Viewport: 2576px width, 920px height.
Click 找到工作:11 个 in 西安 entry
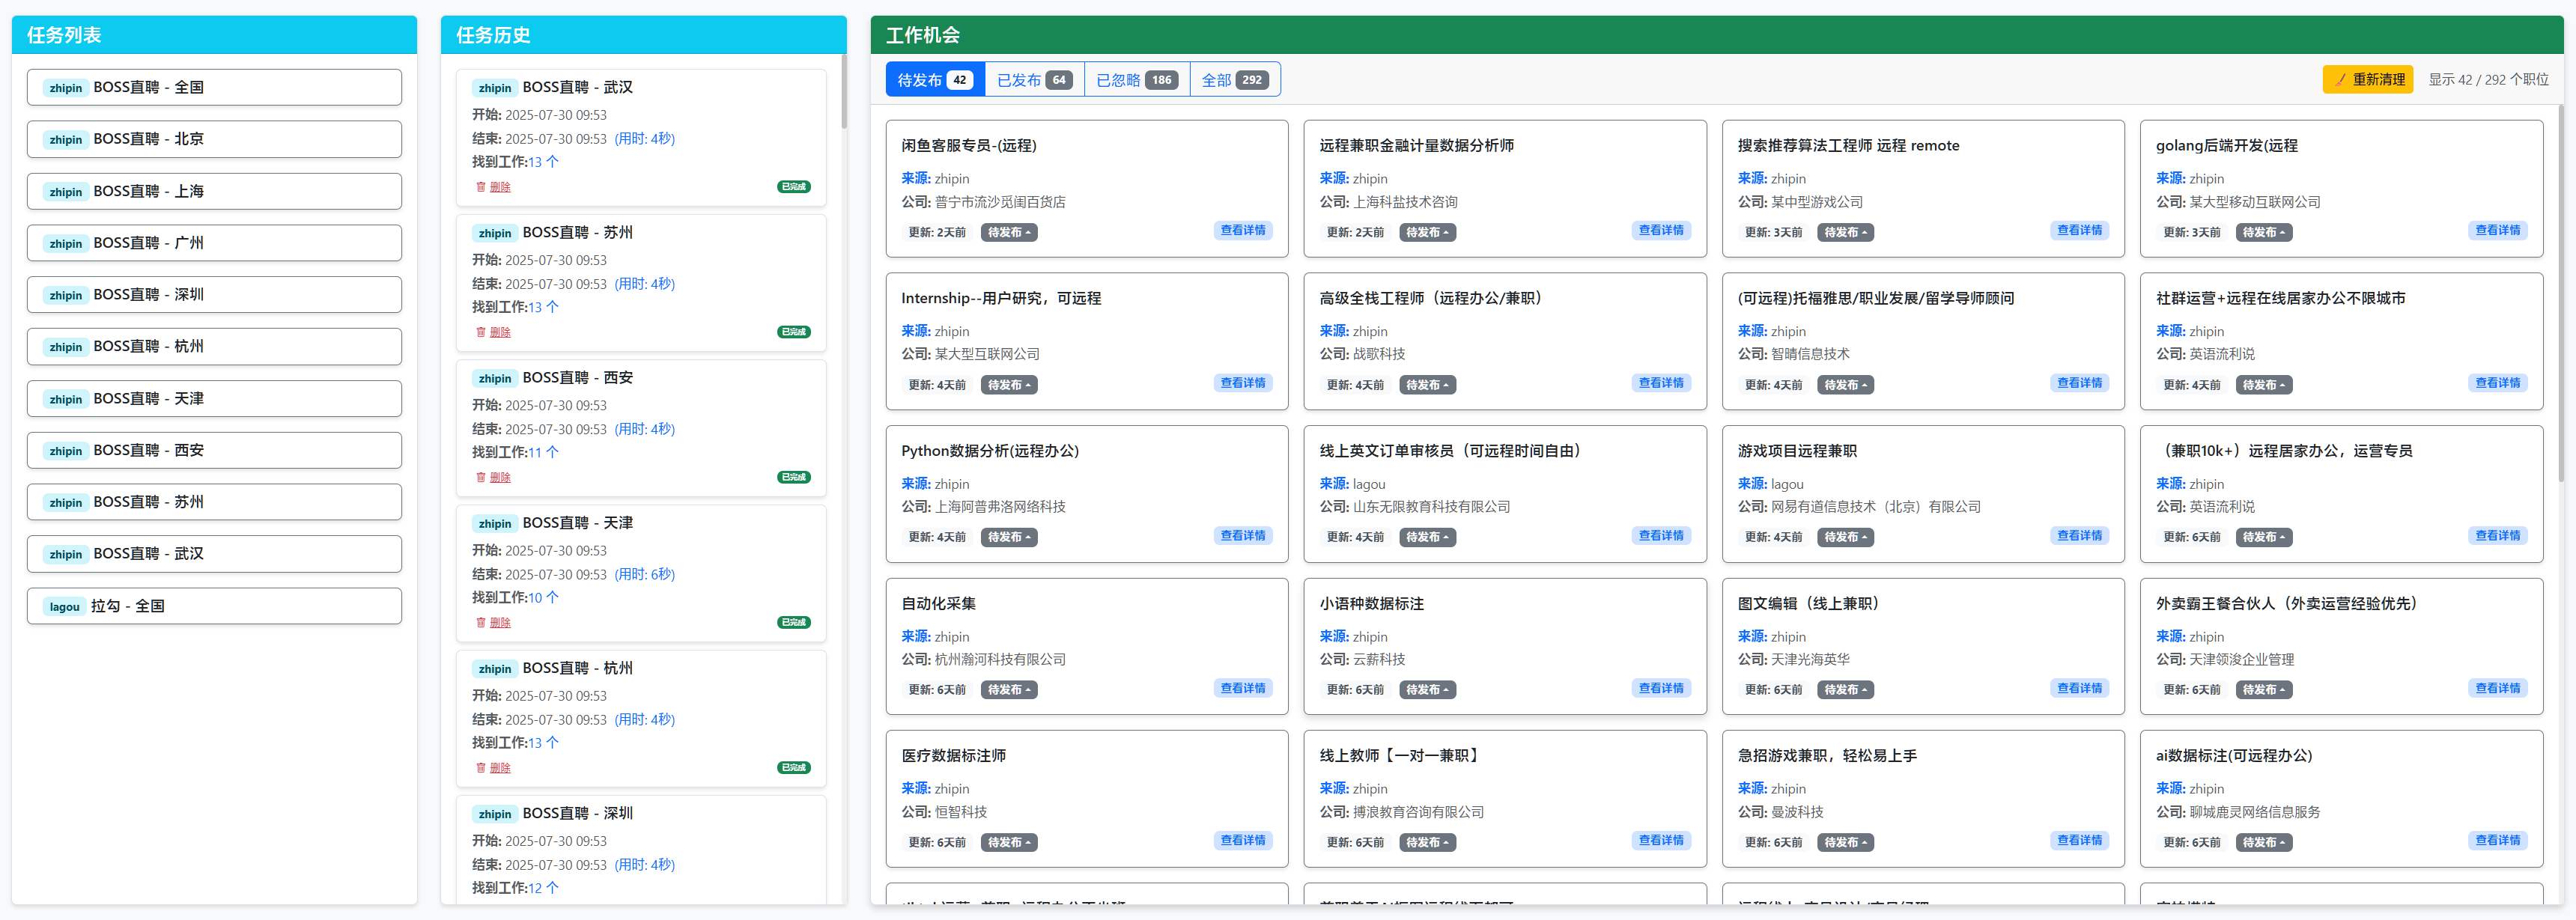[515, 452]
